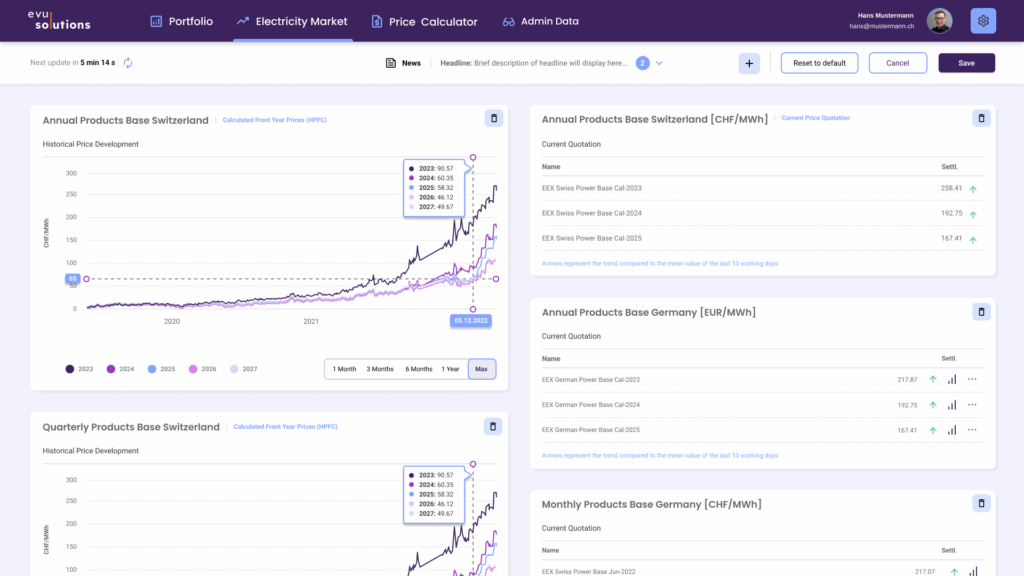Expand the news headlines dropdown chevron
Viewport: 1024px width, 576px height.
pos(659,63)
